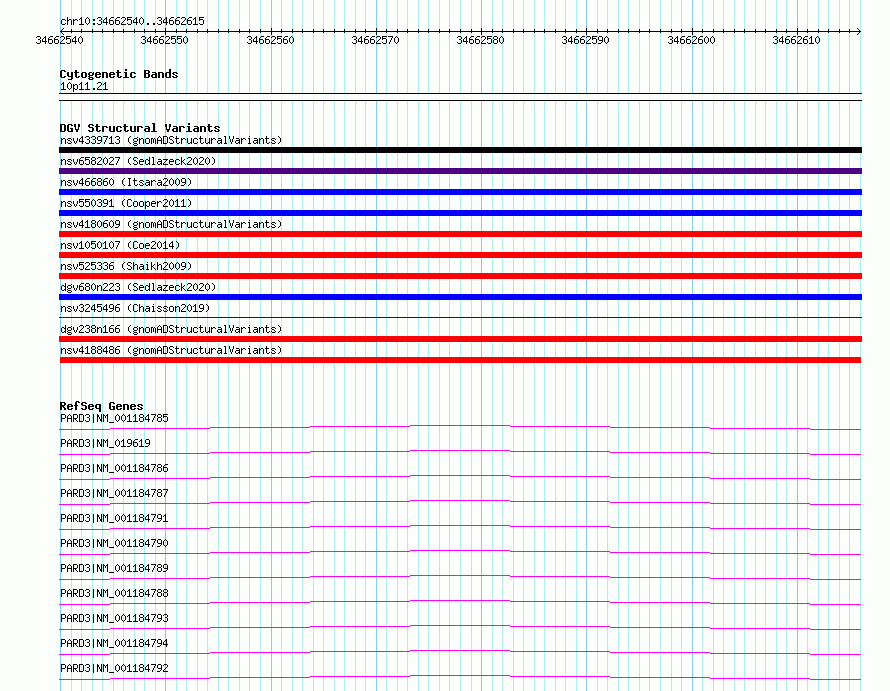Open variant nsv525336 (Shaikh2009)

pyautogui.click(x=126, y=266)
